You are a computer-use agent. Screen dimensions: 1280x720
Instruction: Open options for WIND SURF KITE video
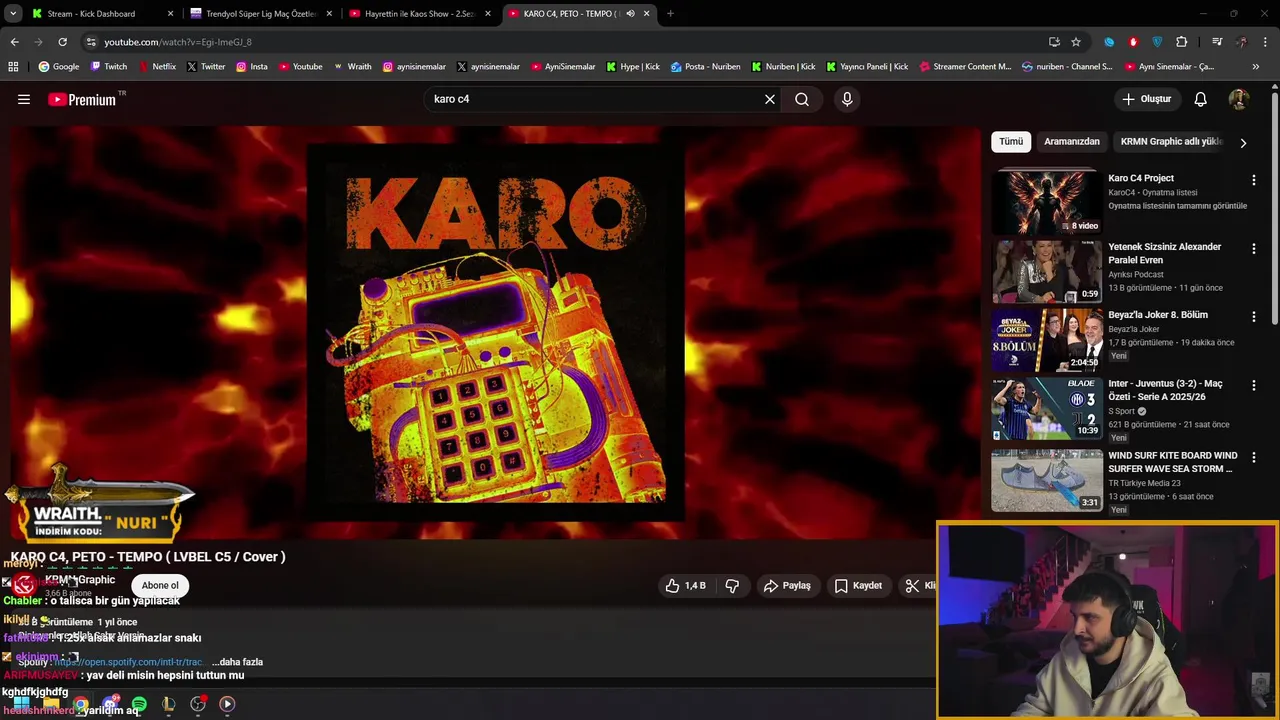(x=1253, y=457)
